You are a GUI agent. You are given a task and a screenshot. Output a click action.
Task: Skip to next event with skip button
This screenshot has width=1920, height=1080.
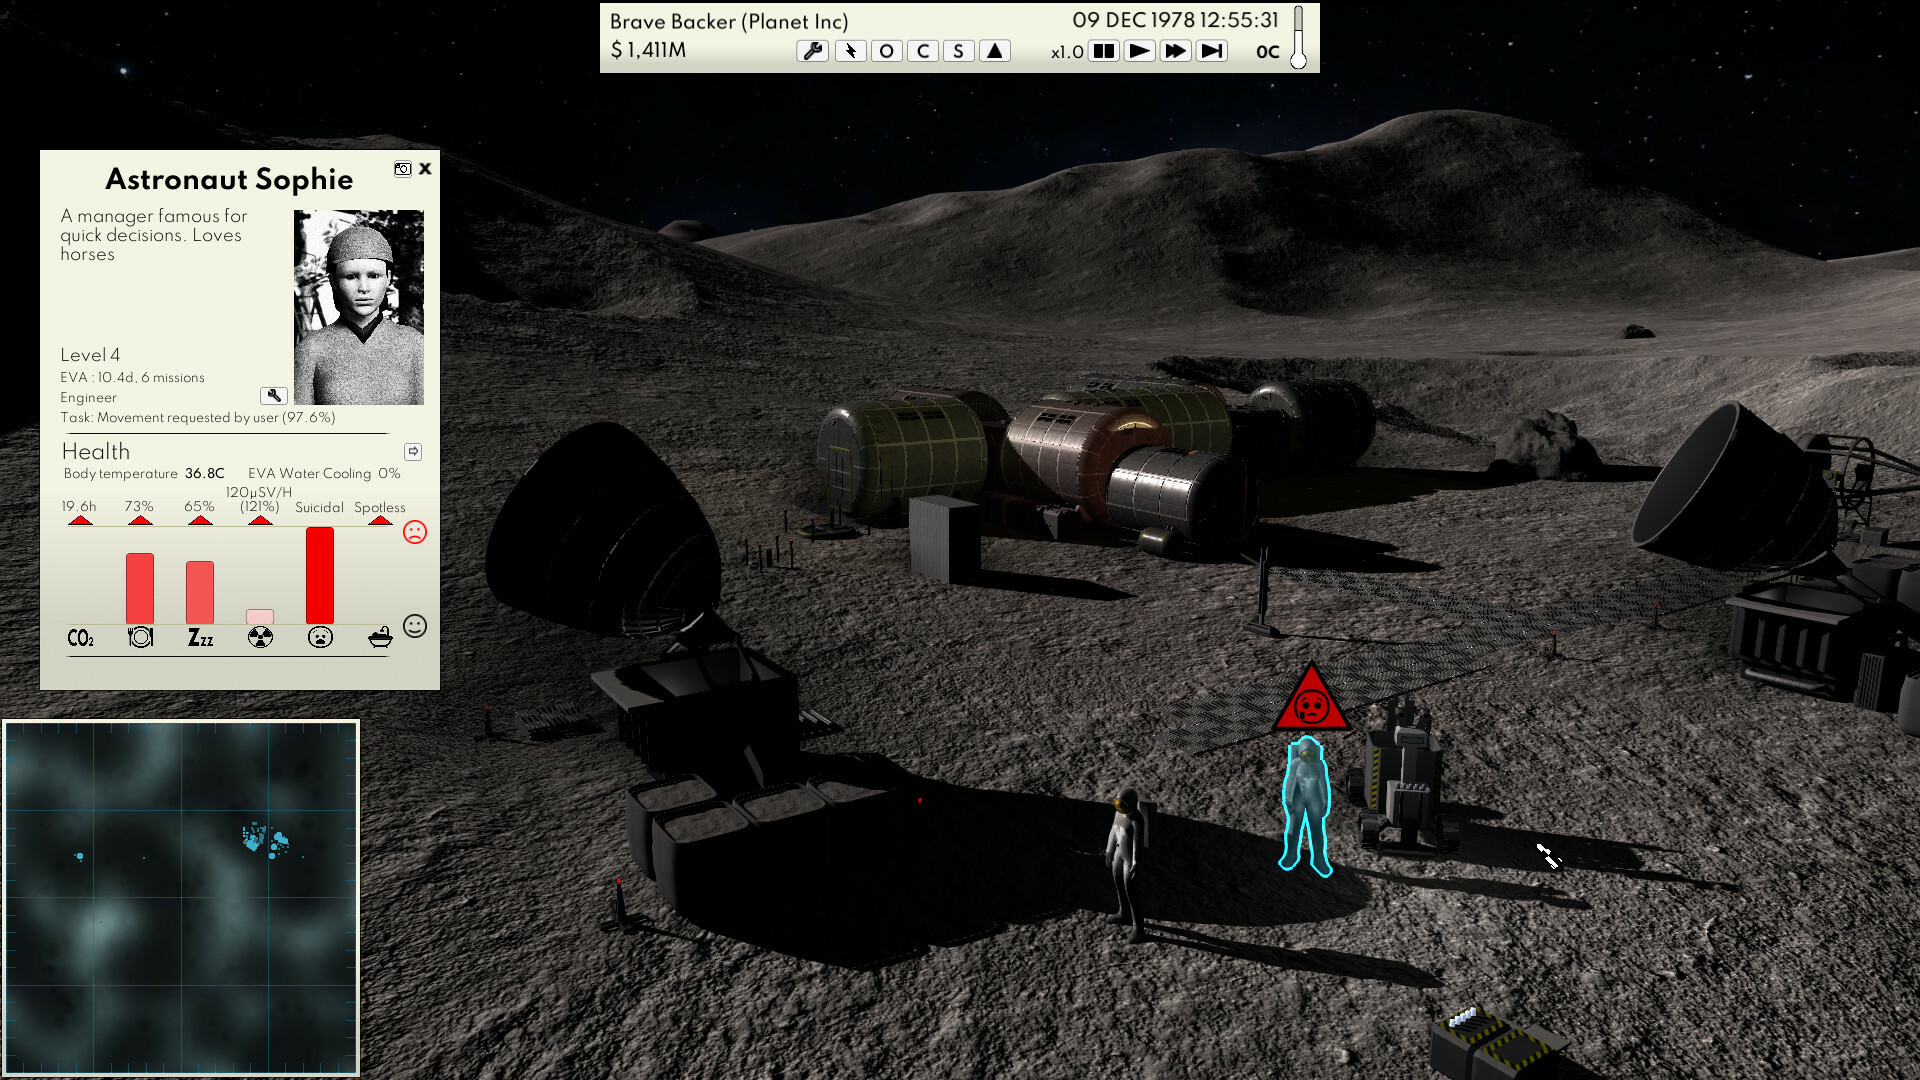(x=1212, y=50)
